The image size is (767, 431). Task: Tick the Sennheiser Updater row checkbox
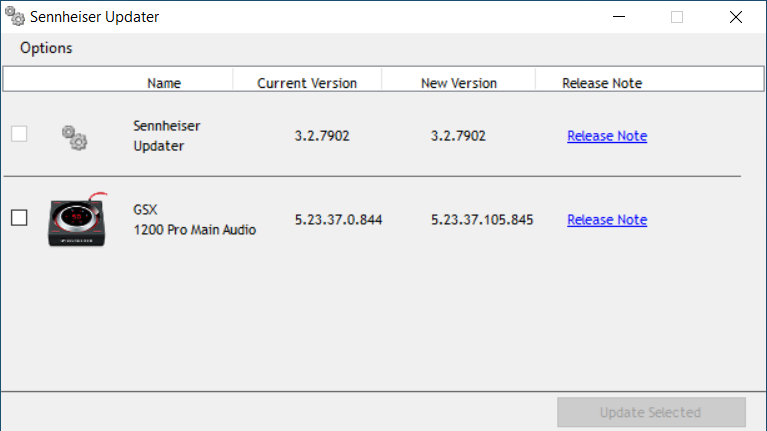[19, 134]
